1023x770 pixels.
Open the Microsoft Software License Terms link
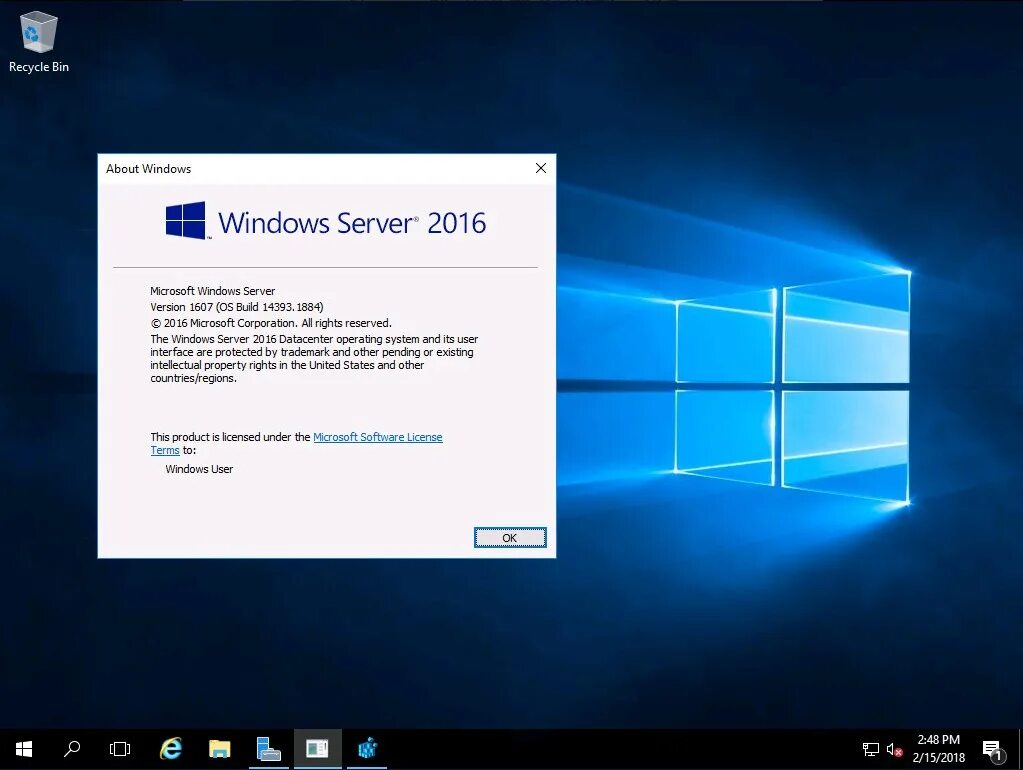pos(378,437)
